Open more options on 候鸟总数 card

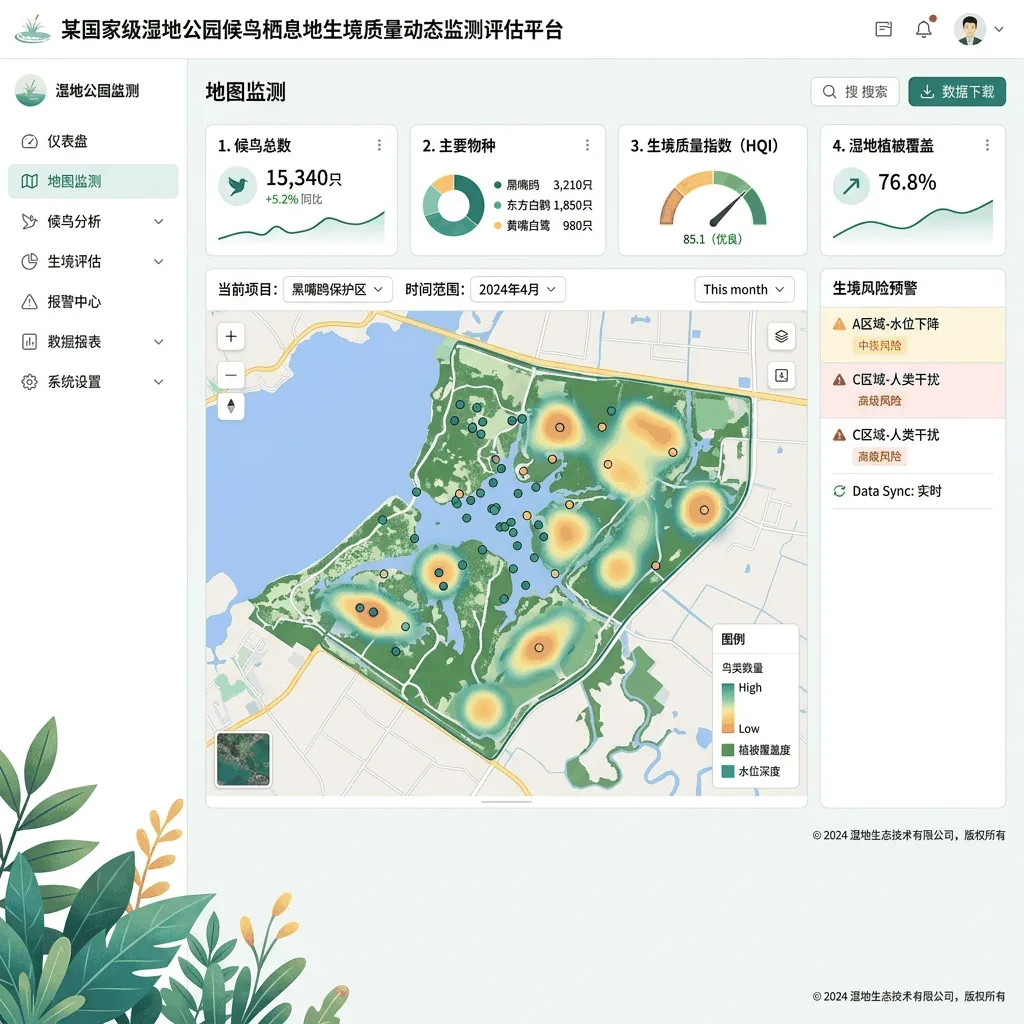point(379,145)
